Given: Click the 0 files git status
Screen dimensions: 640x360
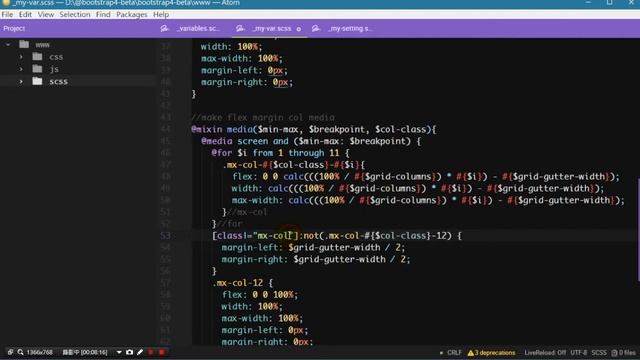Looking at the screenshot, I should coord(624,353).
